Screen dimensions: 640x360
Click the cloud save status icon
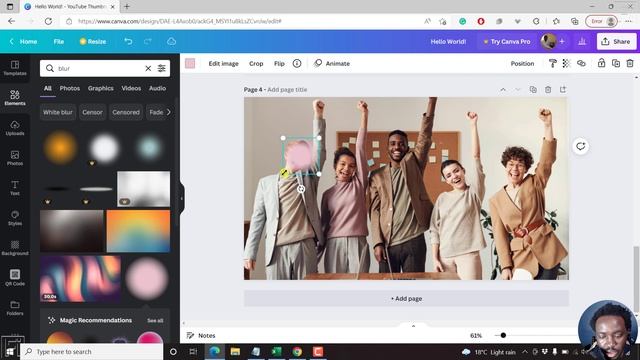pyautogui.click(x=171, y=41)
